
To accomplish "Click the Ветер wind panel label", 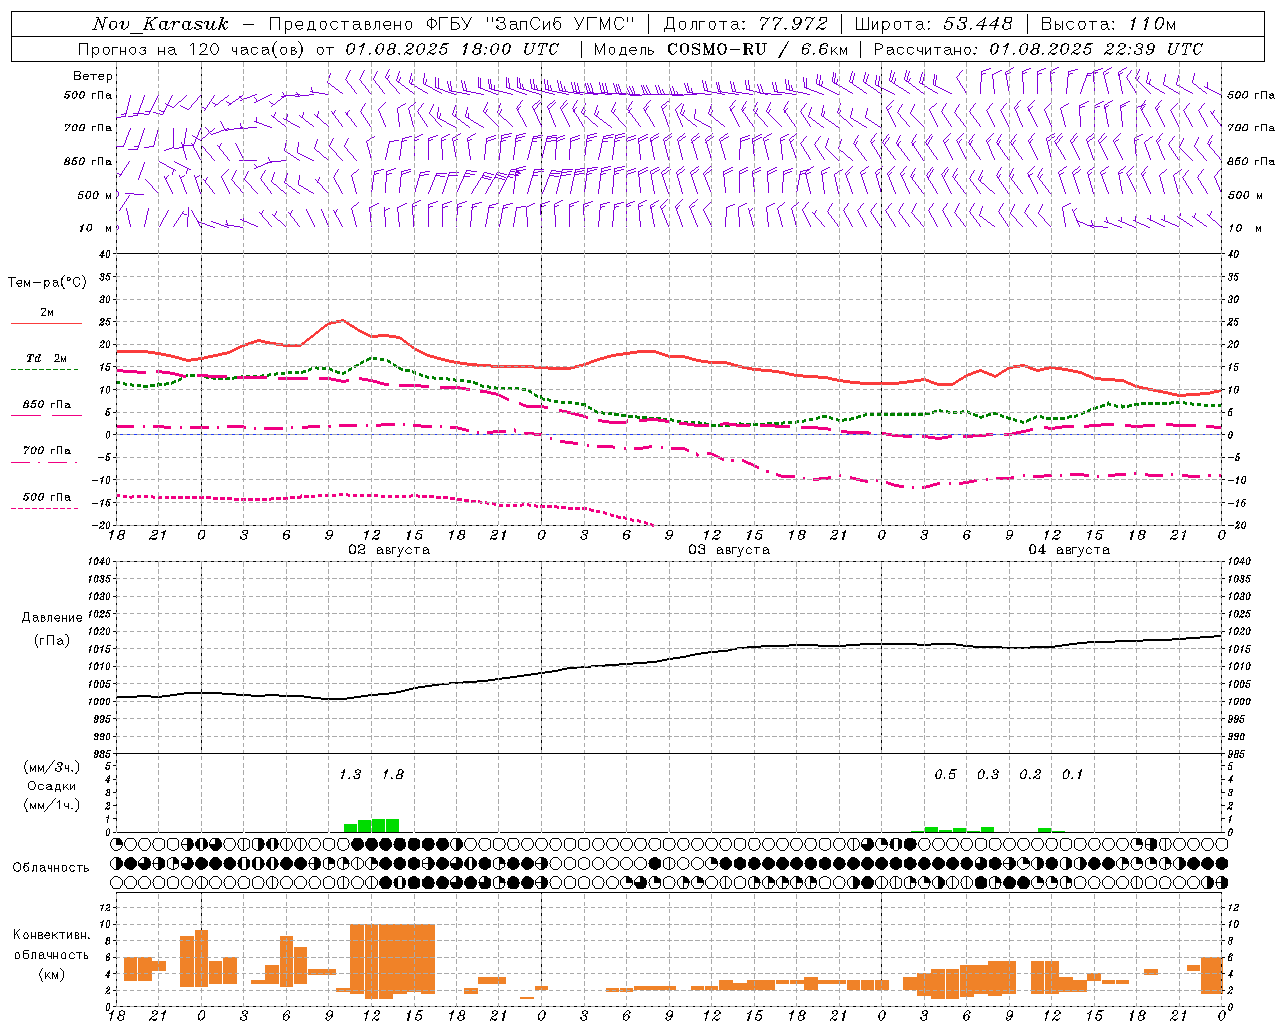I will [x=93, y=76].
